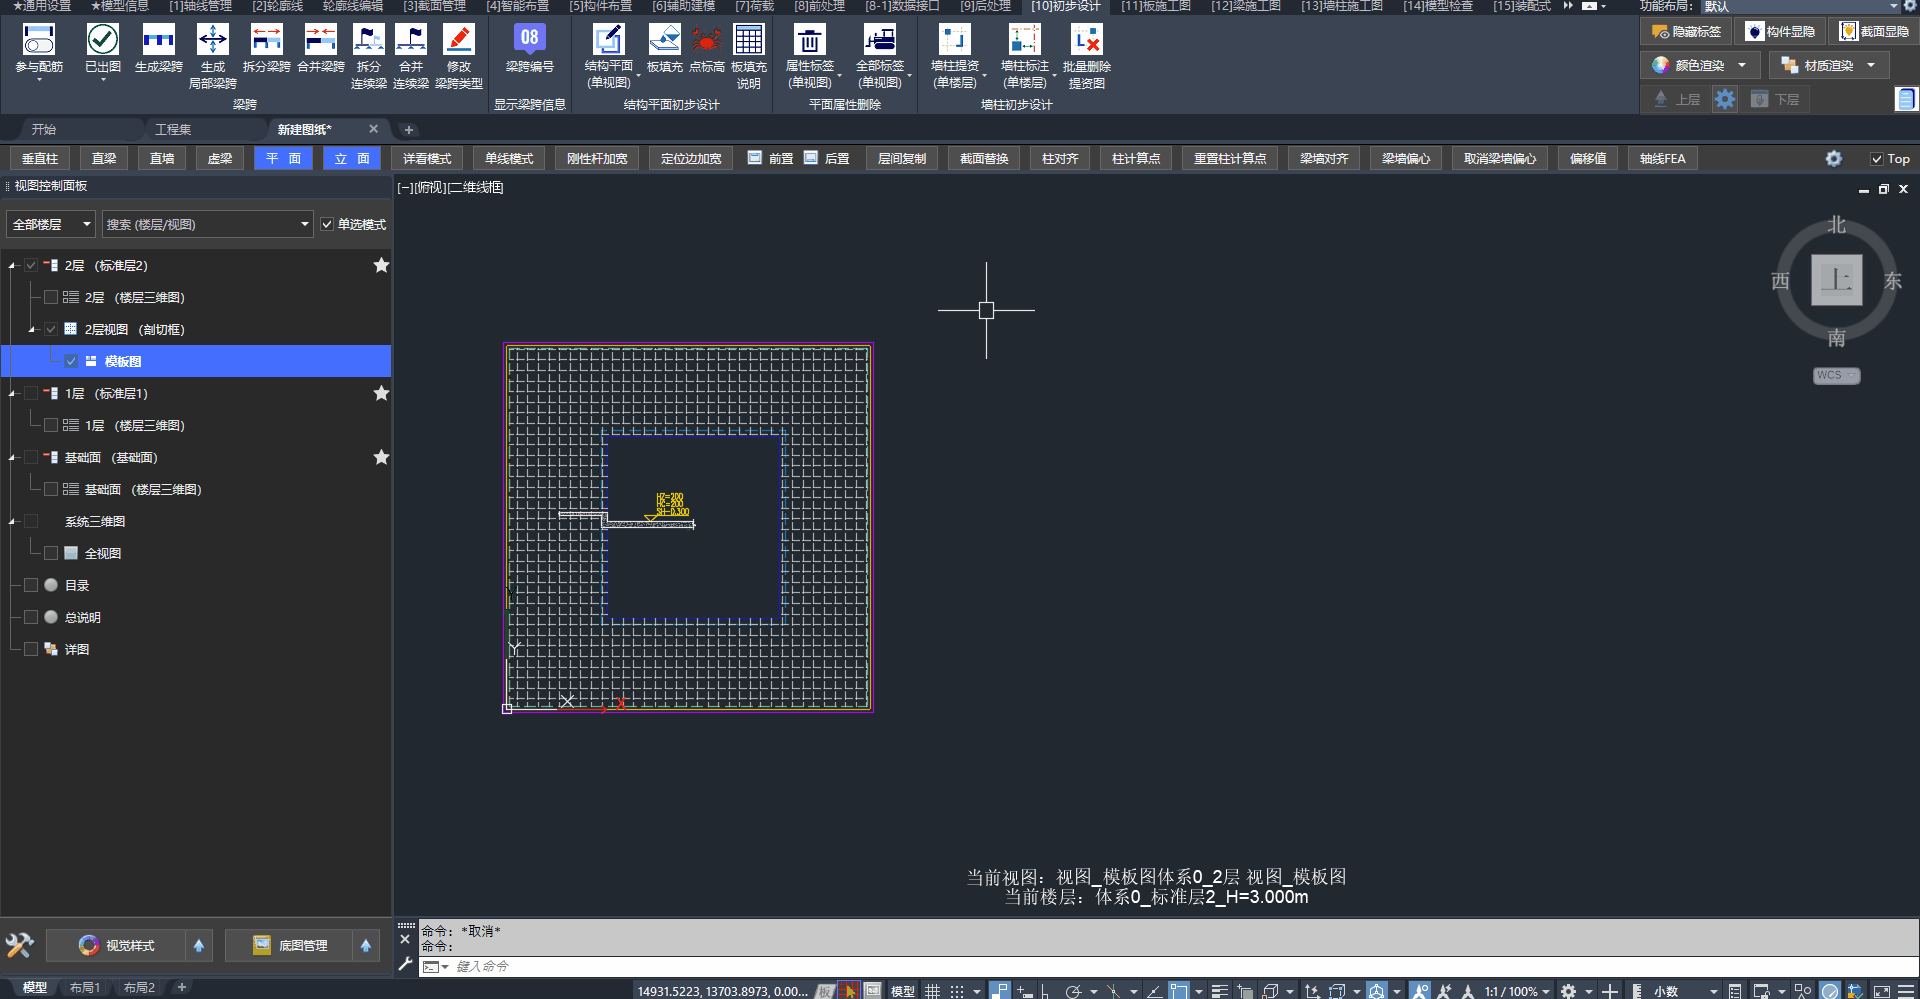
Task: Open the 全部楼层 dropdown
Action: coord(51,225)
